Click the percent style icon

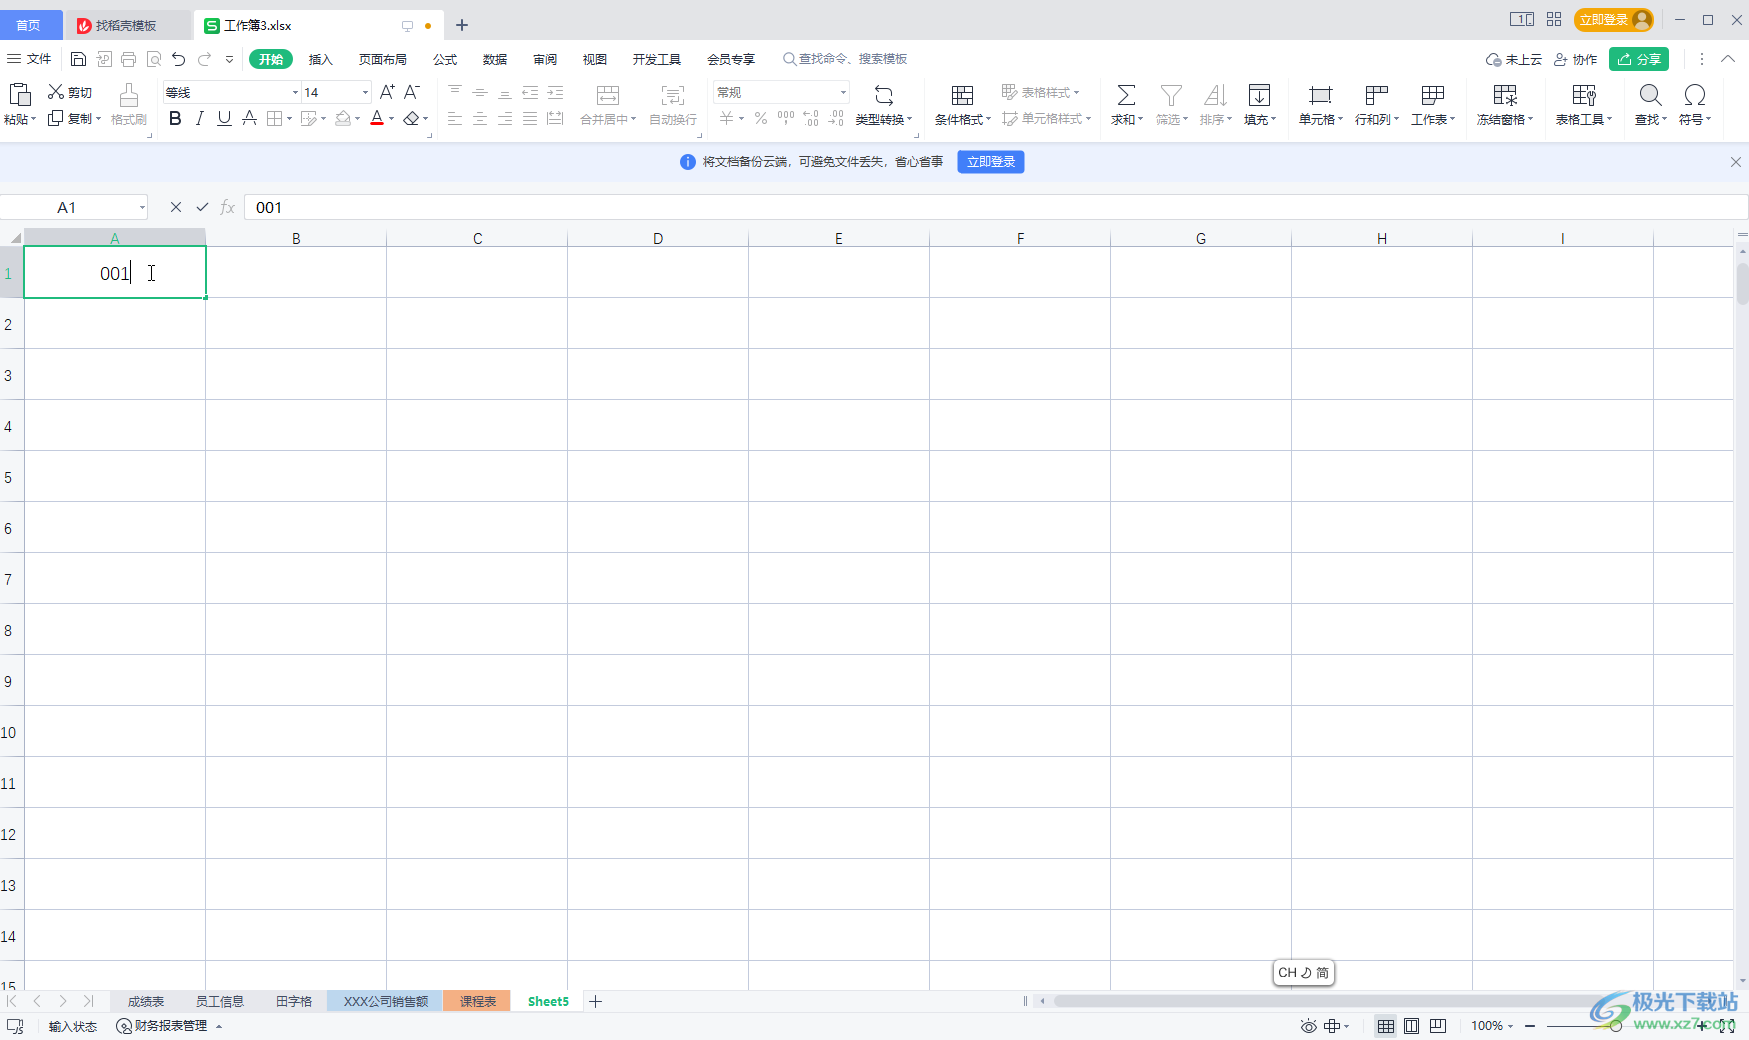(x=761, y=118)
